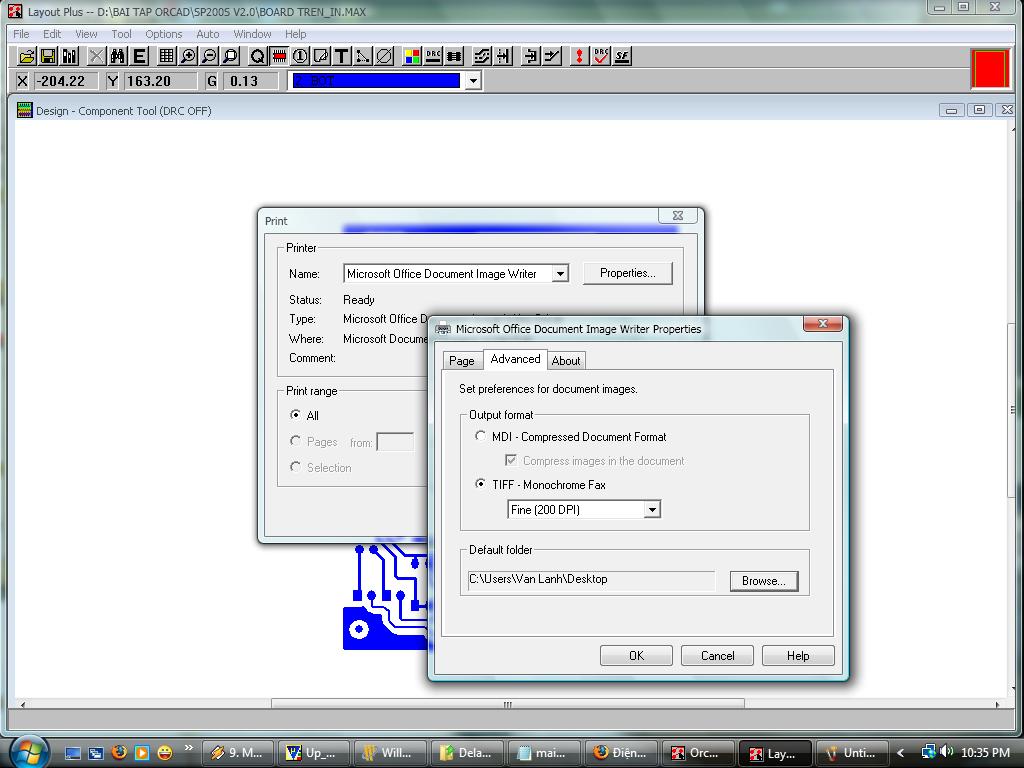This screenshot has width=1024, height=768.
Task: Click the Reconnect mode toolbar icon
Action: [x=454, y=56]
